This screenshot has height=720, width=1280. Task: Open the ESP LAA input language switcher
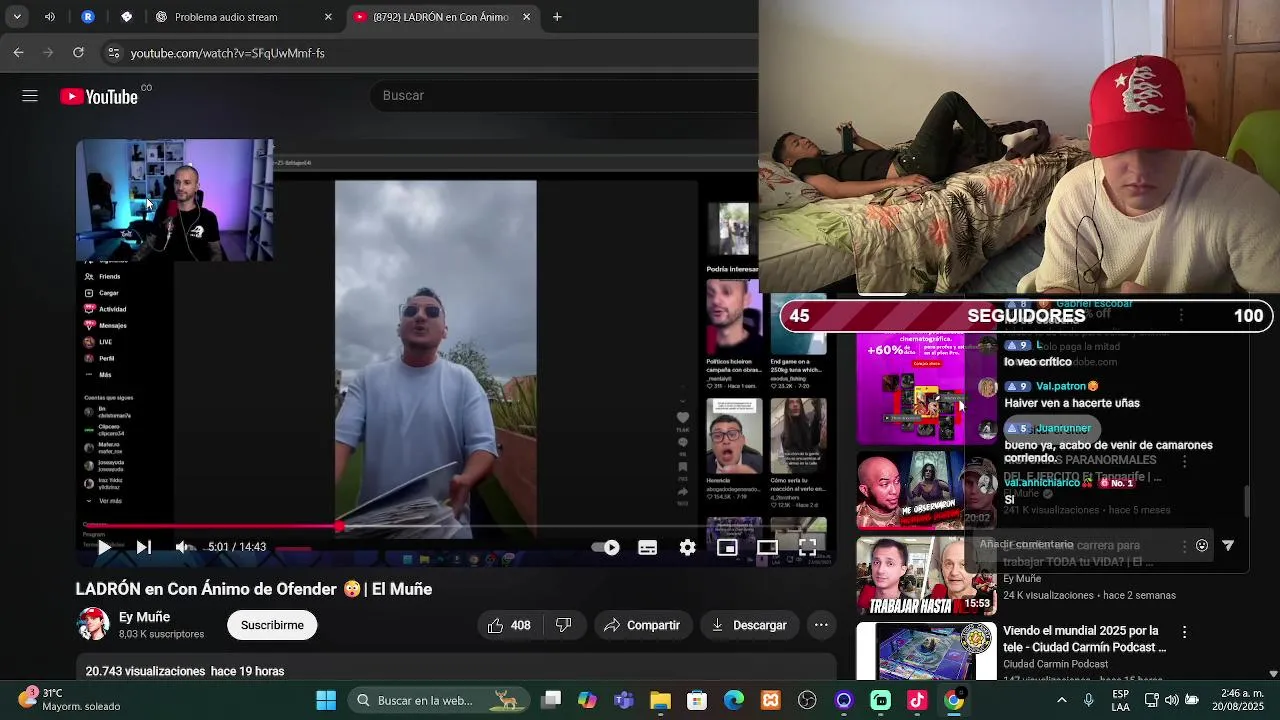click(x=1121, y=700)
